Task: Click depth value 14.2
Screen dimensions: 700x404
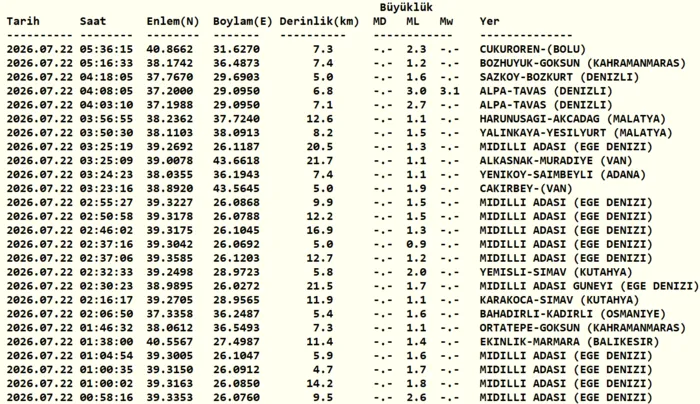Action: (x=320, y=384)
